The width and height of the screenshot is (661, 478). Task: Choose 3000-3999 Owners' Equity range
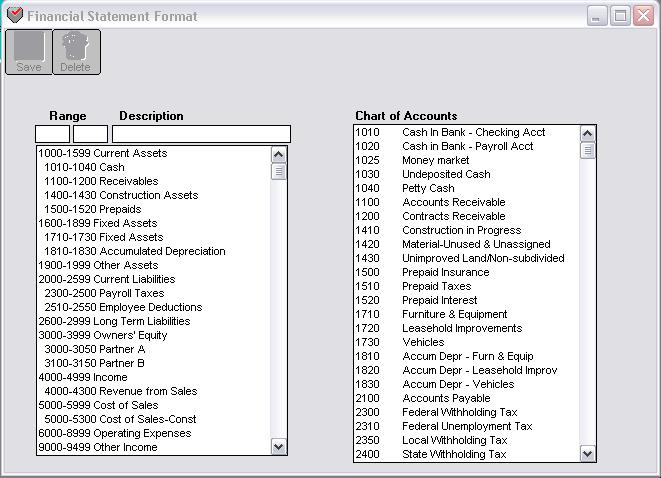pyautogui.click(x=103, y=335)
